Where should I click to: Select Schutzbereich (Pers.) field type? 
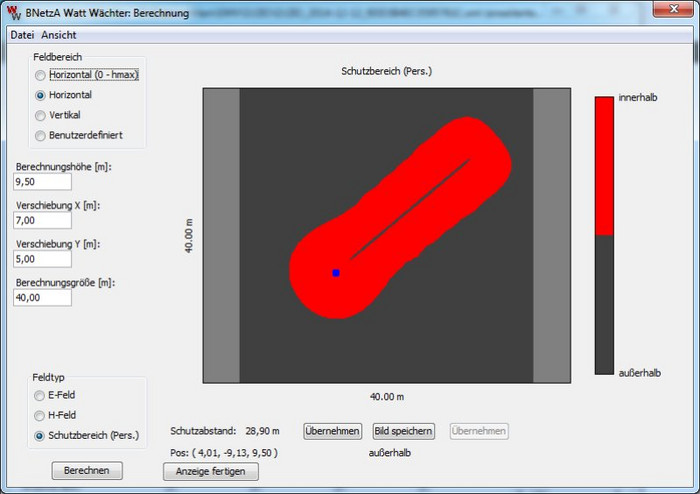(41, 435)
